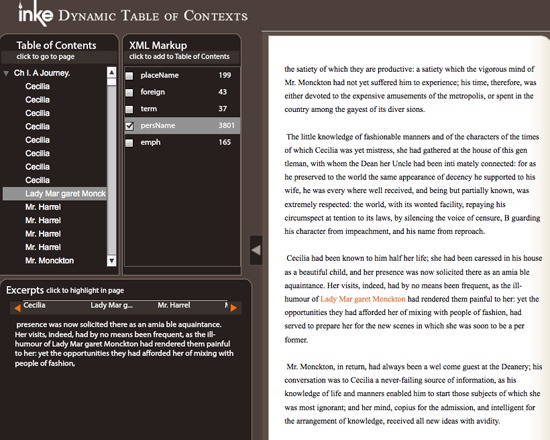This screenshot has height=440, width=550.
Task: Select the Mr. Monckton entry in Table of Contents
Action: coord(49,261)
